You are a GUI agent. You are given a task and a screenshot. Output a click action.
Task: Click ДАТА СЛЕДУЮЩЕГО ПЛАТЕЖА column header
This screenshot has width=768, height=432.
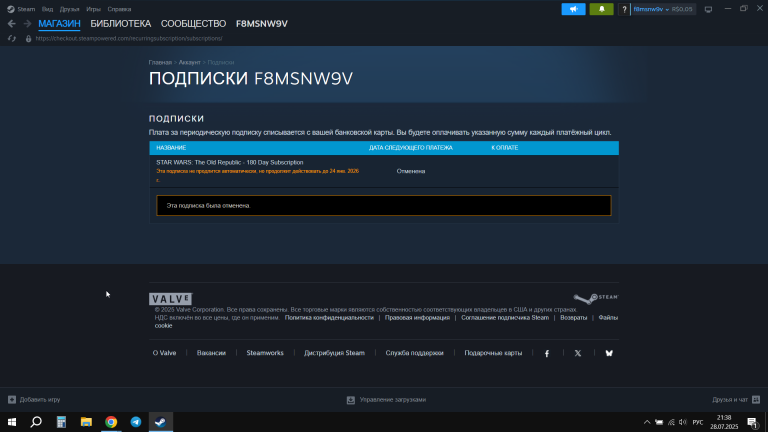pos(410,148)
